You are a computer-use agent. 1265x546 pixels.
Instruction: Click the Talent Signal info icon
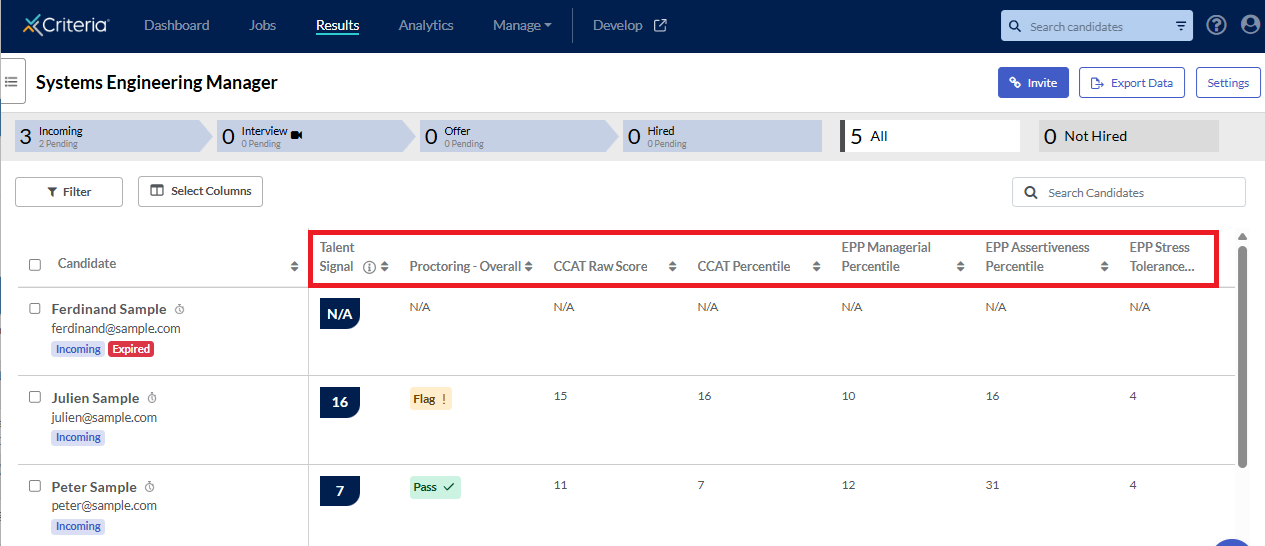tap(369, 267)
